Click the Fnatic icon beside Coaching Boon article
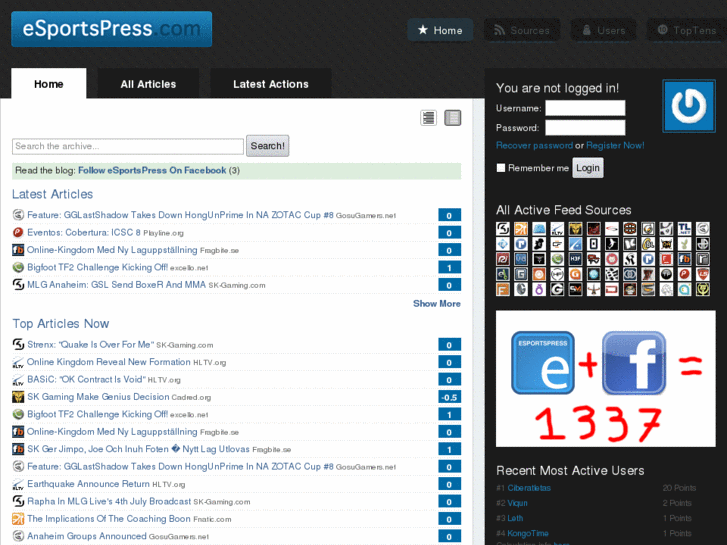 [x=18, y=519]
